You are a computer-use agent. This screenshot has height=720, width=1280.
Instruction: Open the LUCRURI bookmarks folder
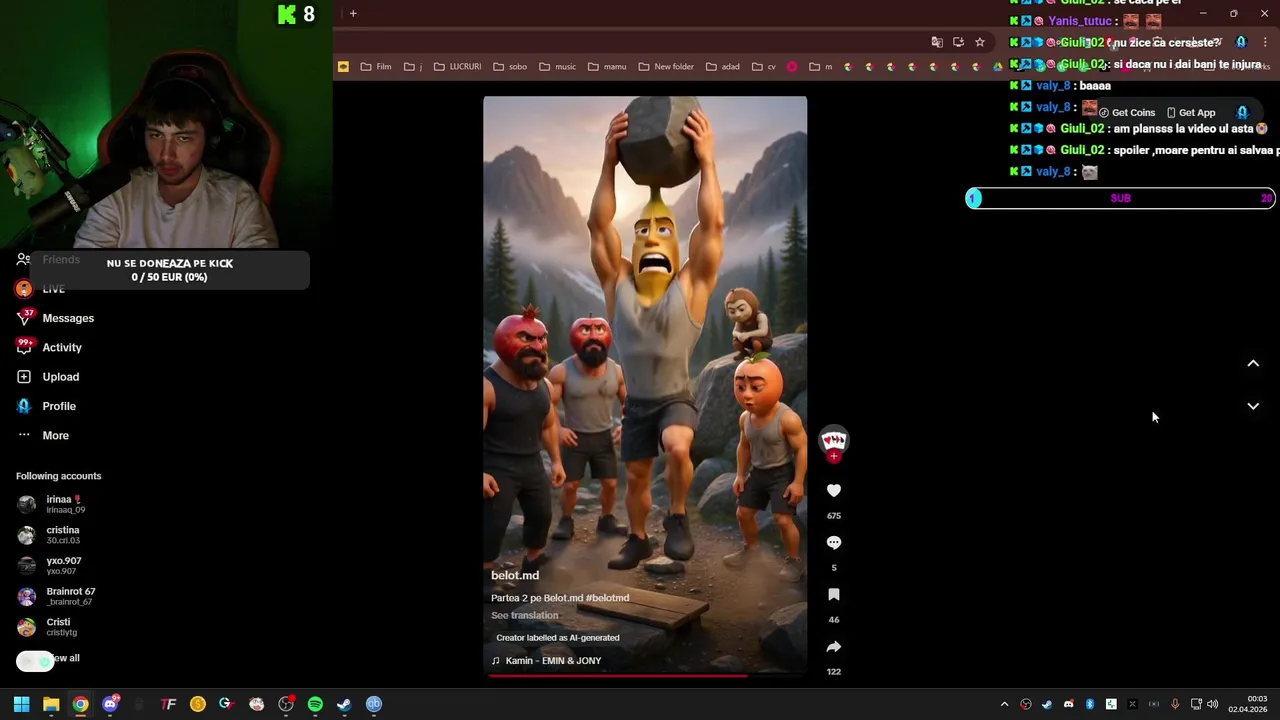coord(458,67)
